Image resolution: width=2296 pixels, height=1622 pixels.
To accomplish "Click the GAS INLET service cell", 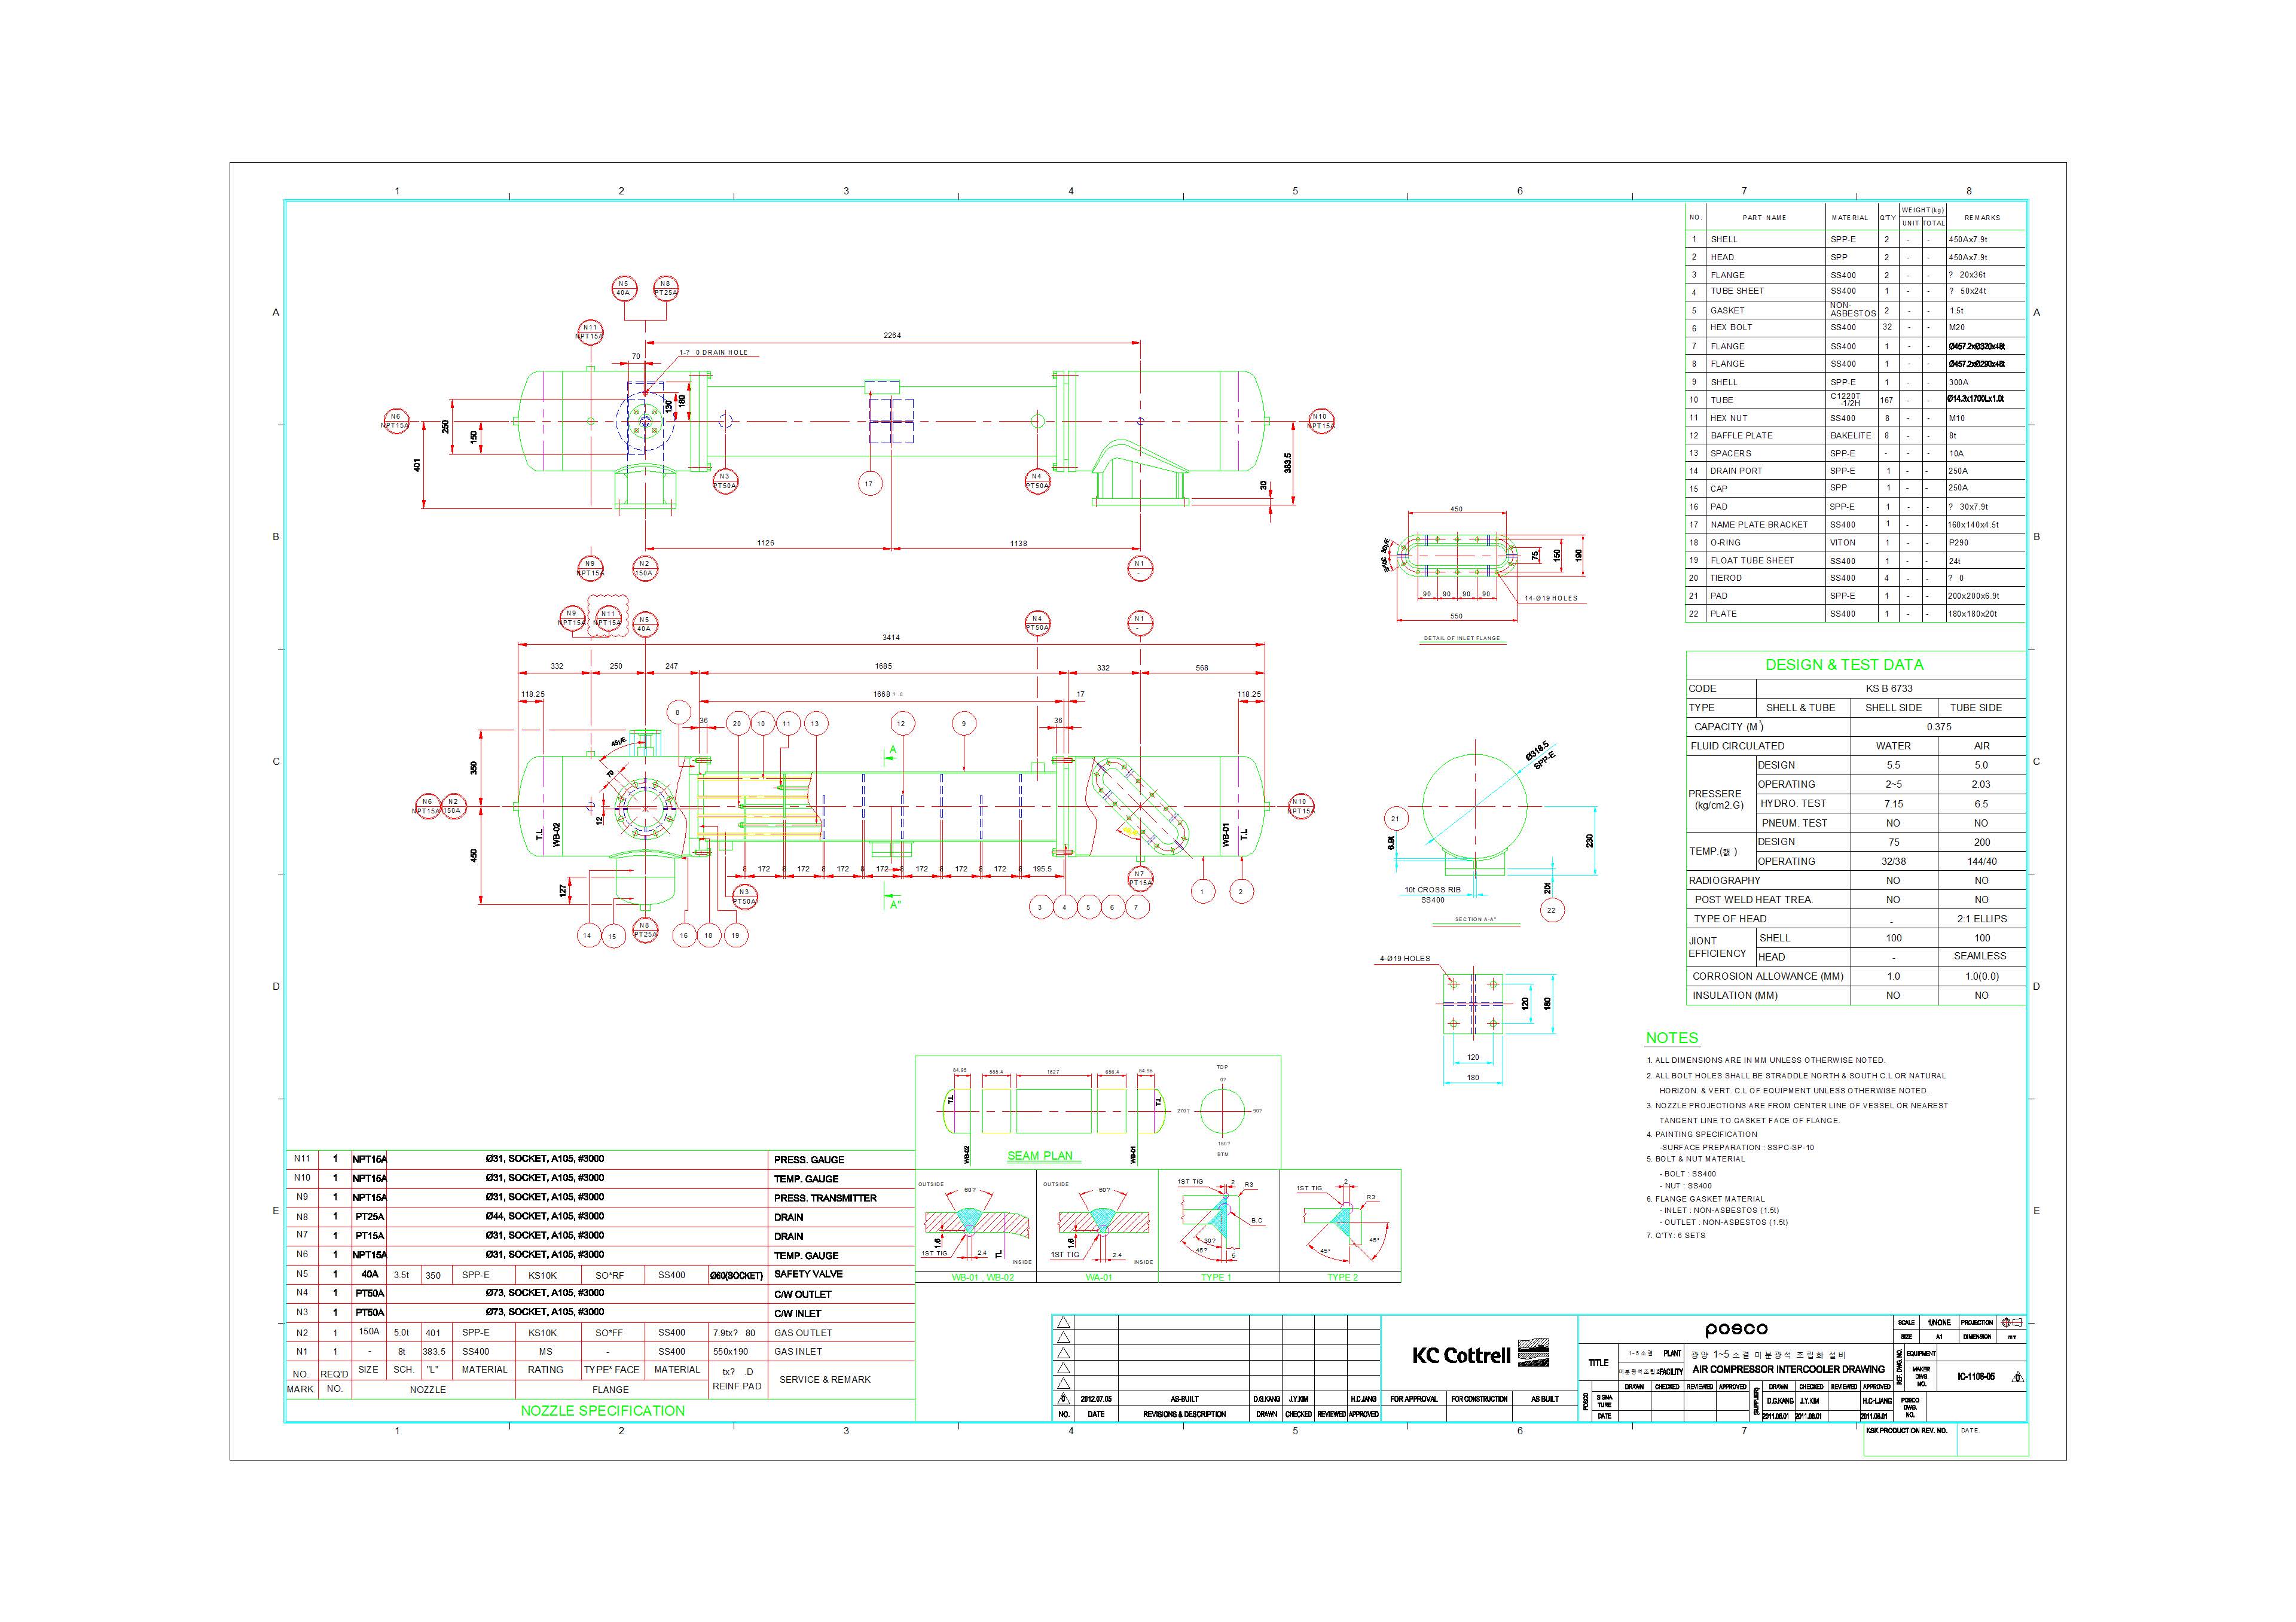I will [x=798, y=1352].
